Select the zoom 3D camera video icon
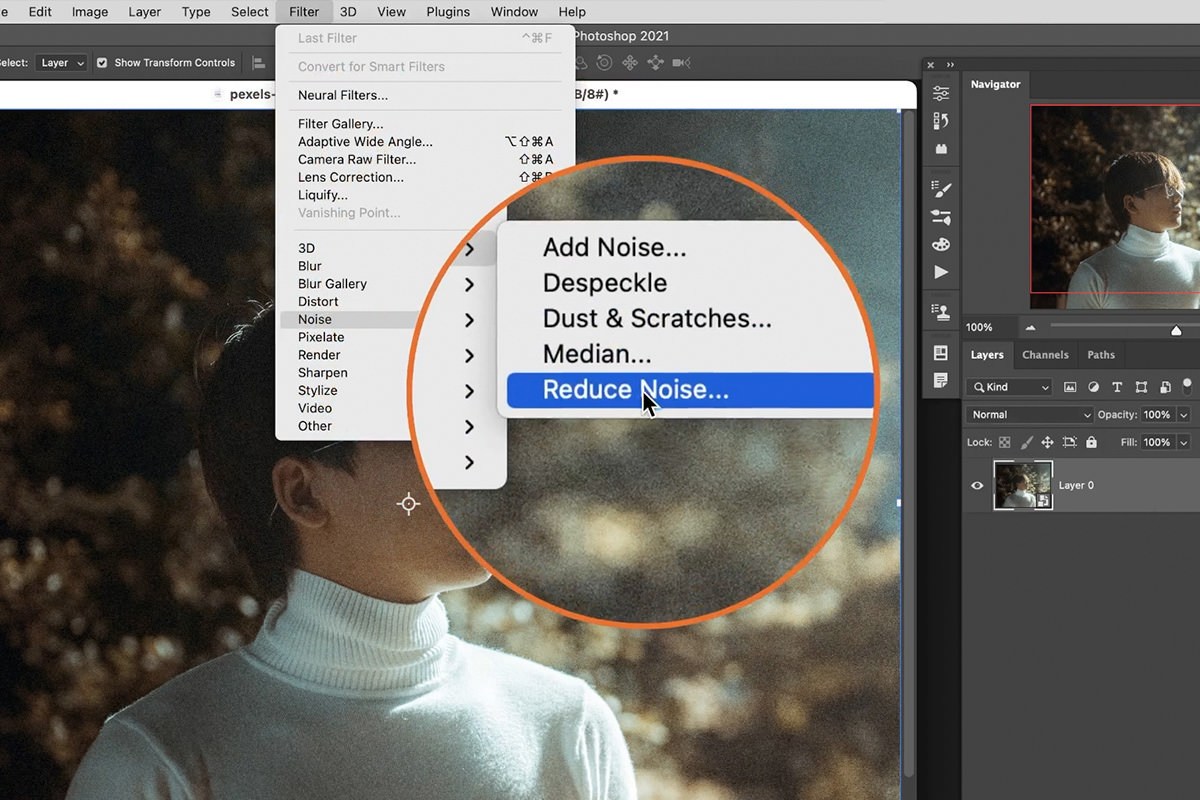This screenshot has width=1200, height=800. click(x=682, y=62)
